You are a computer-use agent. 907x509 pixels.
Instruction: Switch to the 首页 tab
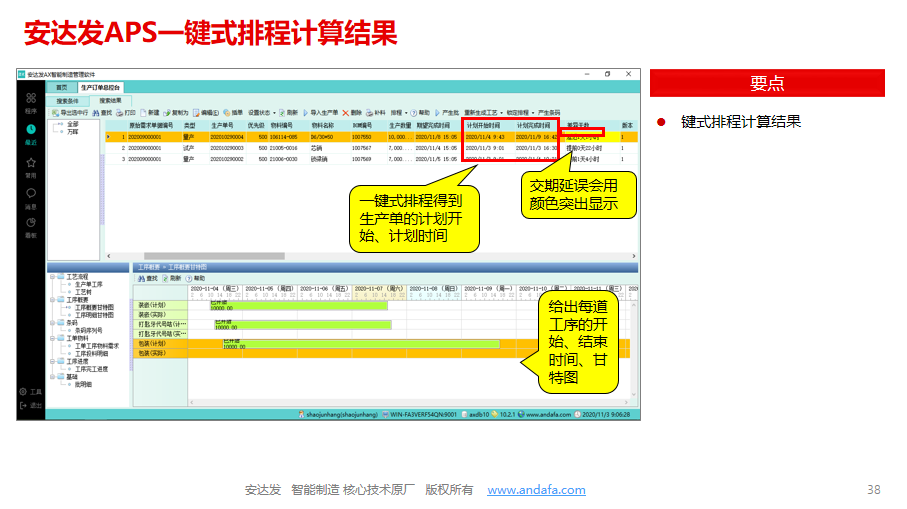click(61, 87)
